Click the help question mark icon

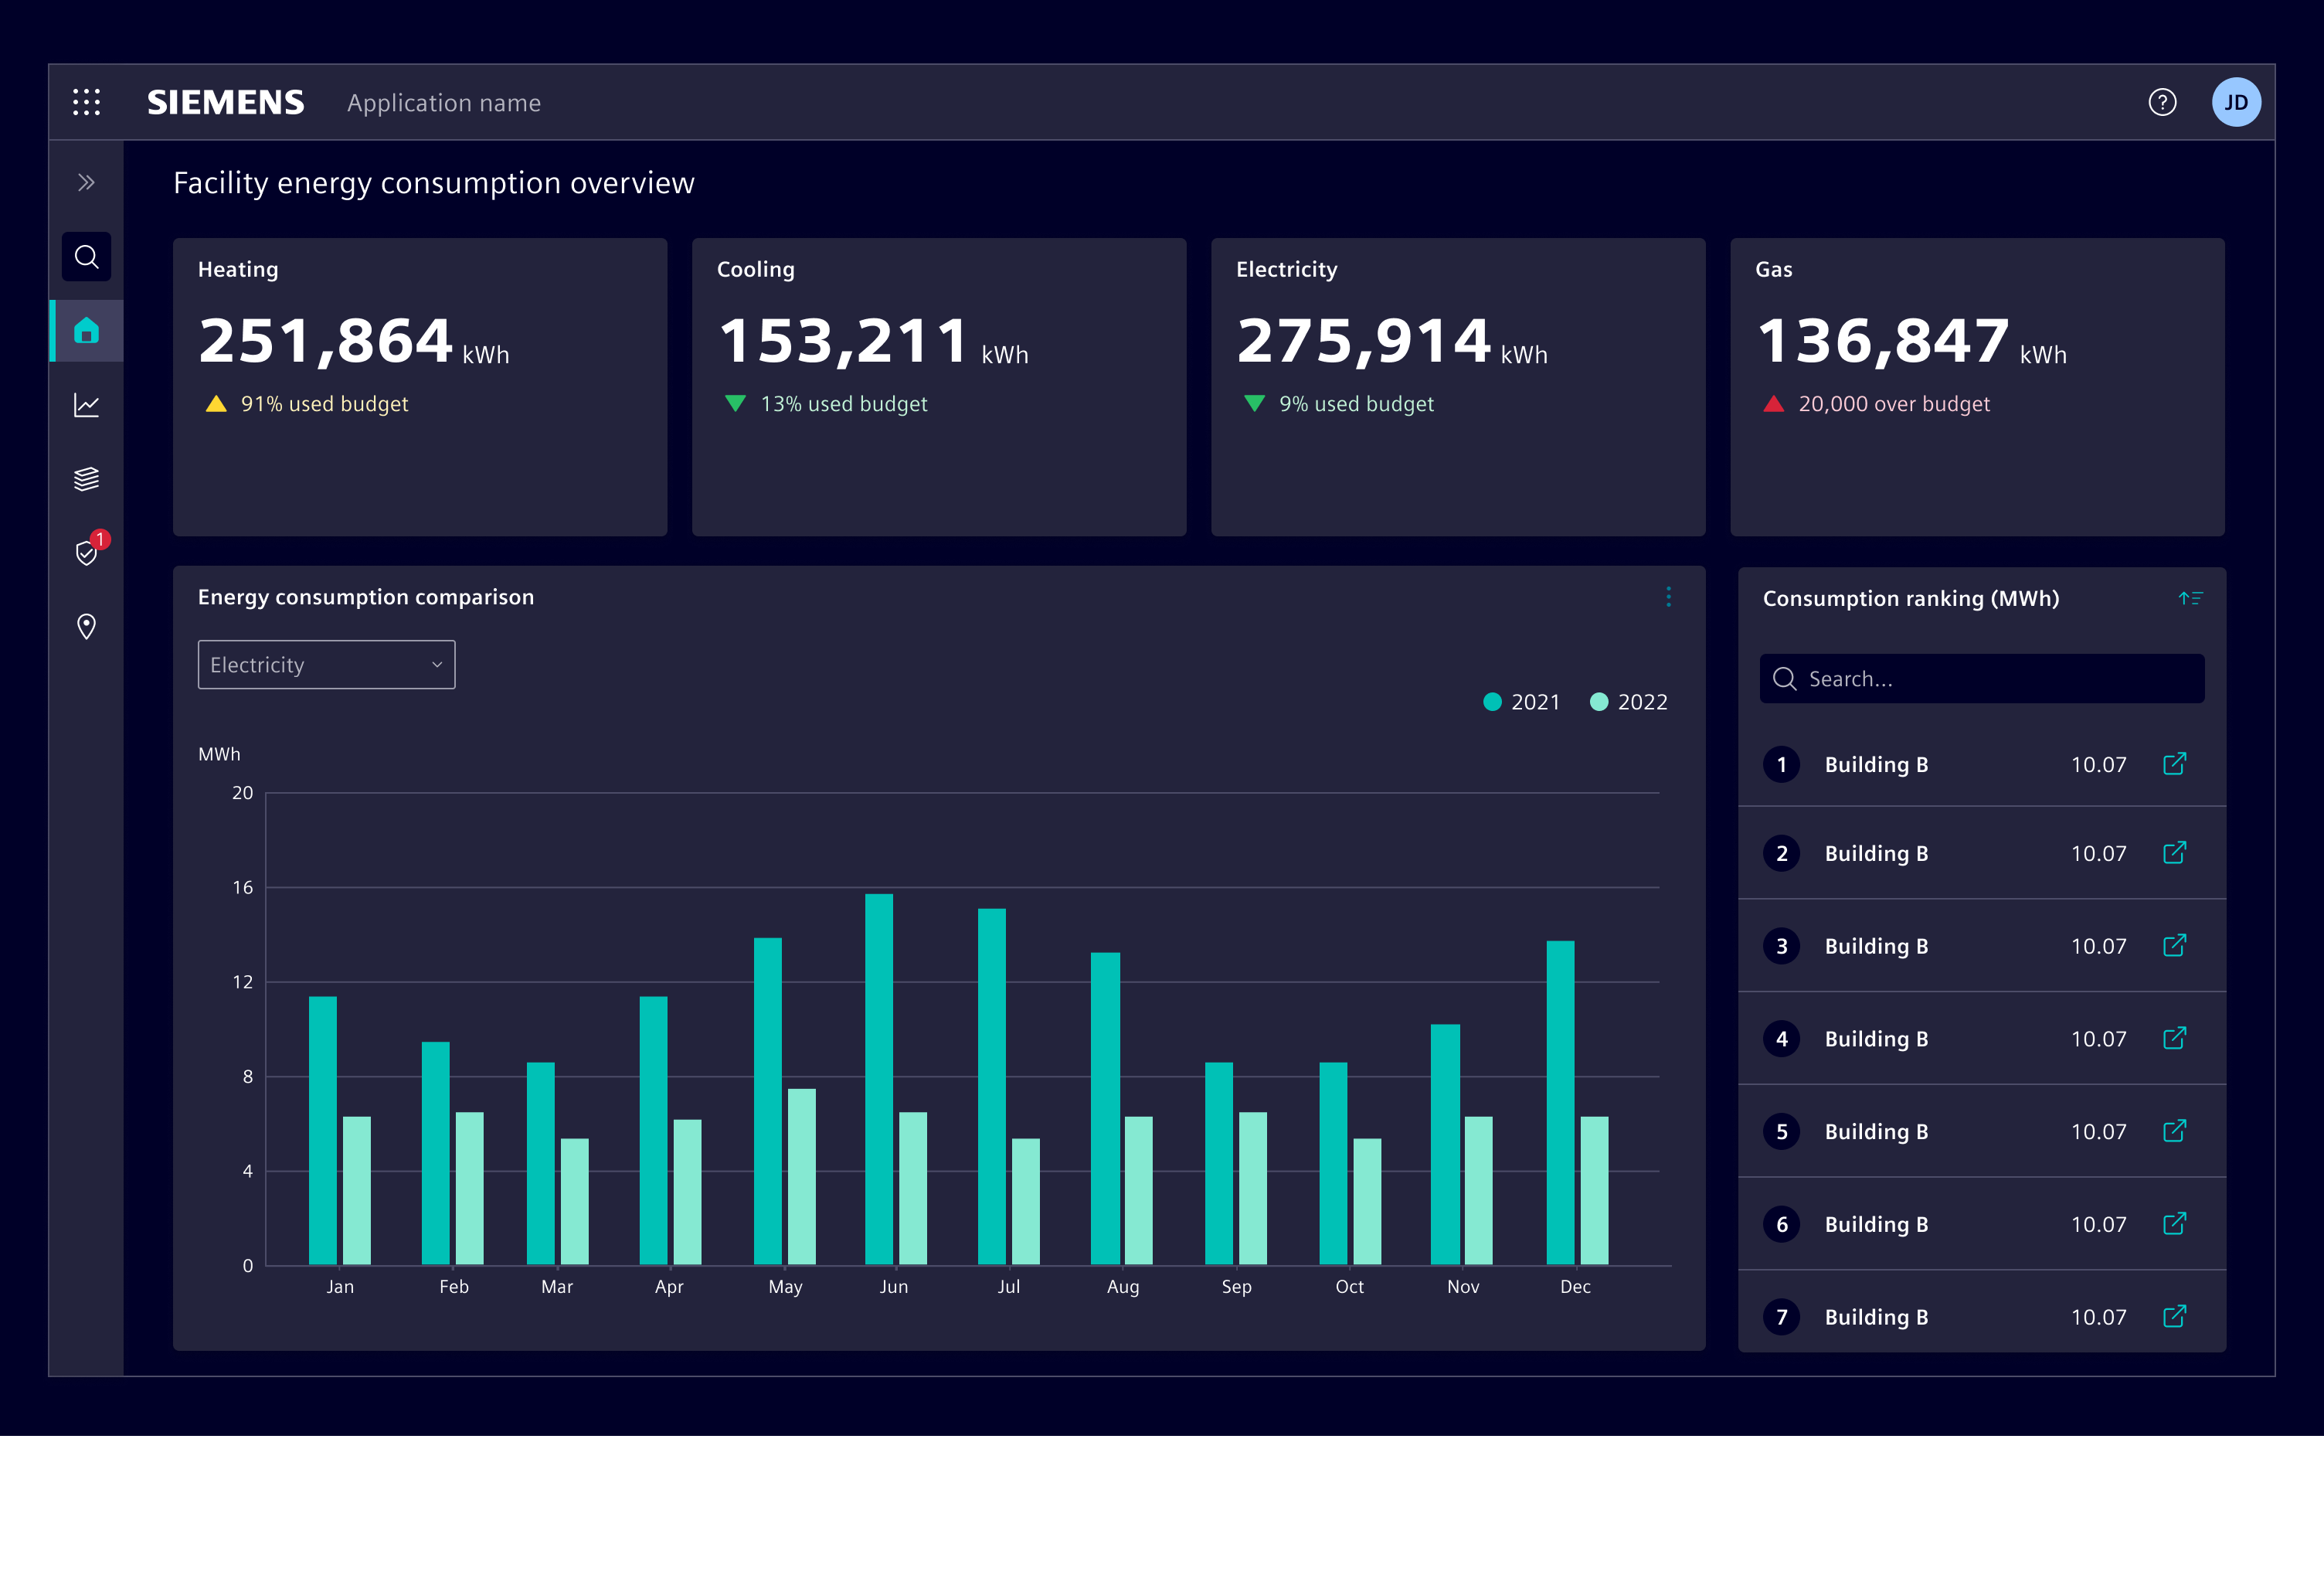click(2162, 102)
